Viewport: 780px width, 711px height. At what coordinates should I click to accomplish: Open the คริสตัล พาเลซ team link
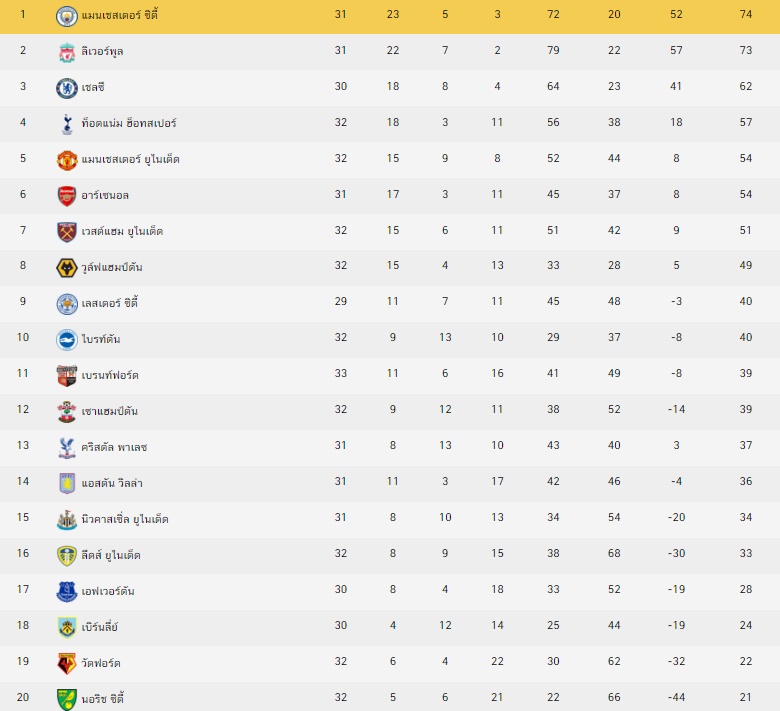point(114,447)
